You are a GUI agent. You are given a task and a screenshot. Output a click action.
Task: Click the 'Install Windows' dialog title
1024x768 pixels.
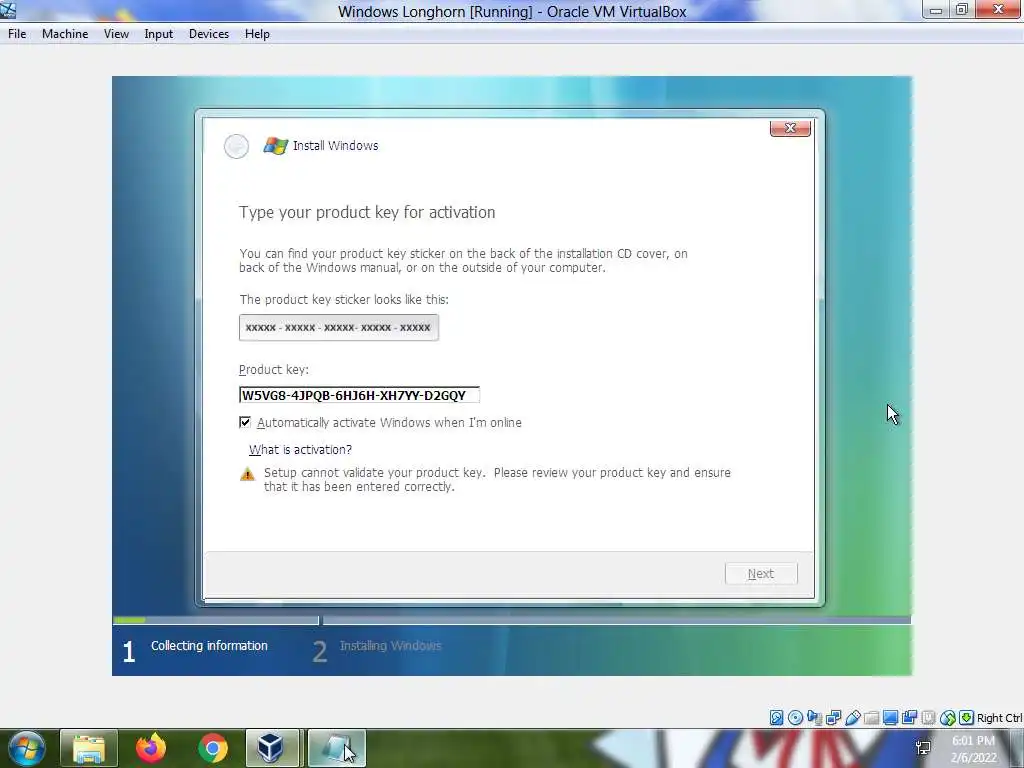pyautogui.click(x=335, y=146)
